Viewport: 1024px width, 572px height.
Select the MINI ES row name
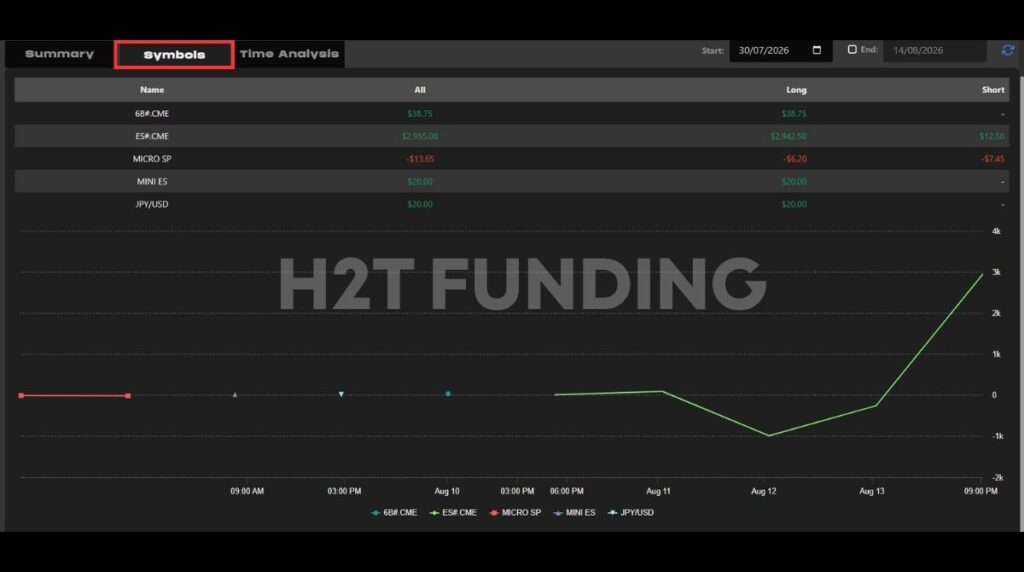[x=152, y=182]
